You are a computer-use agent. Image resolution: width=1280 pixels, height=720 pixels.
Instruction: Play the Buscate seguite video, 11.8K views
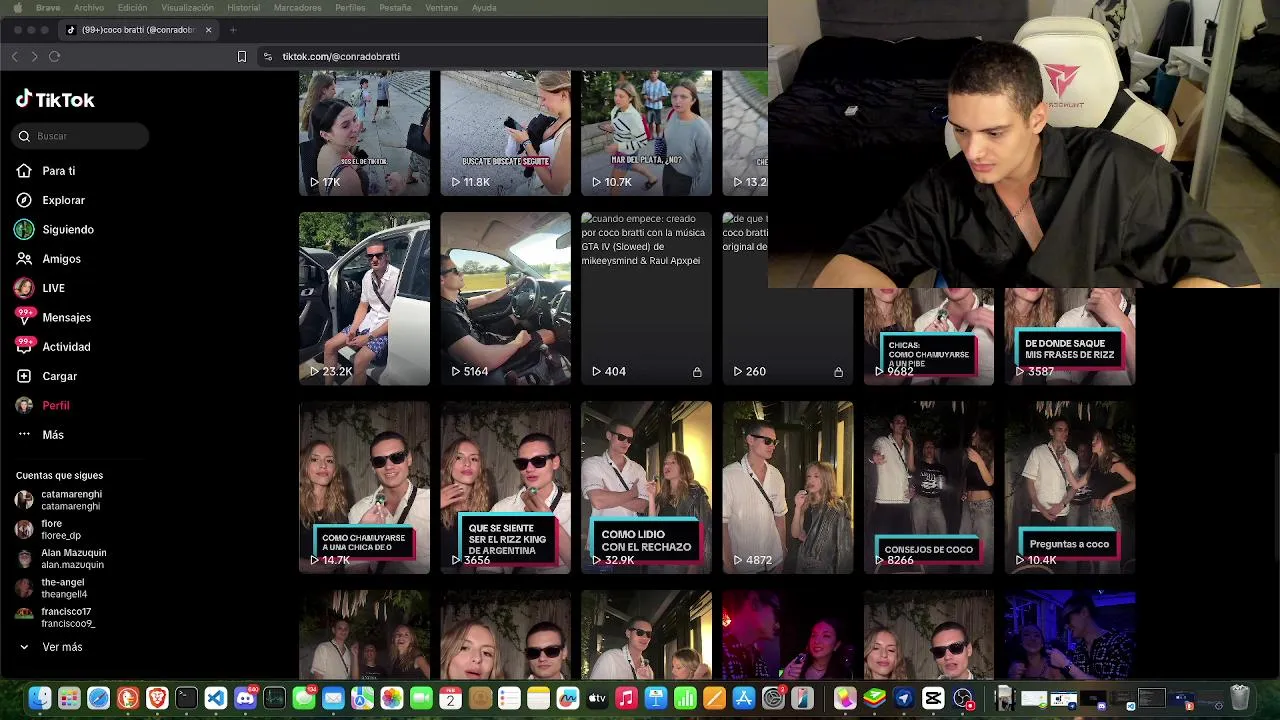click(x=505, y=132)
